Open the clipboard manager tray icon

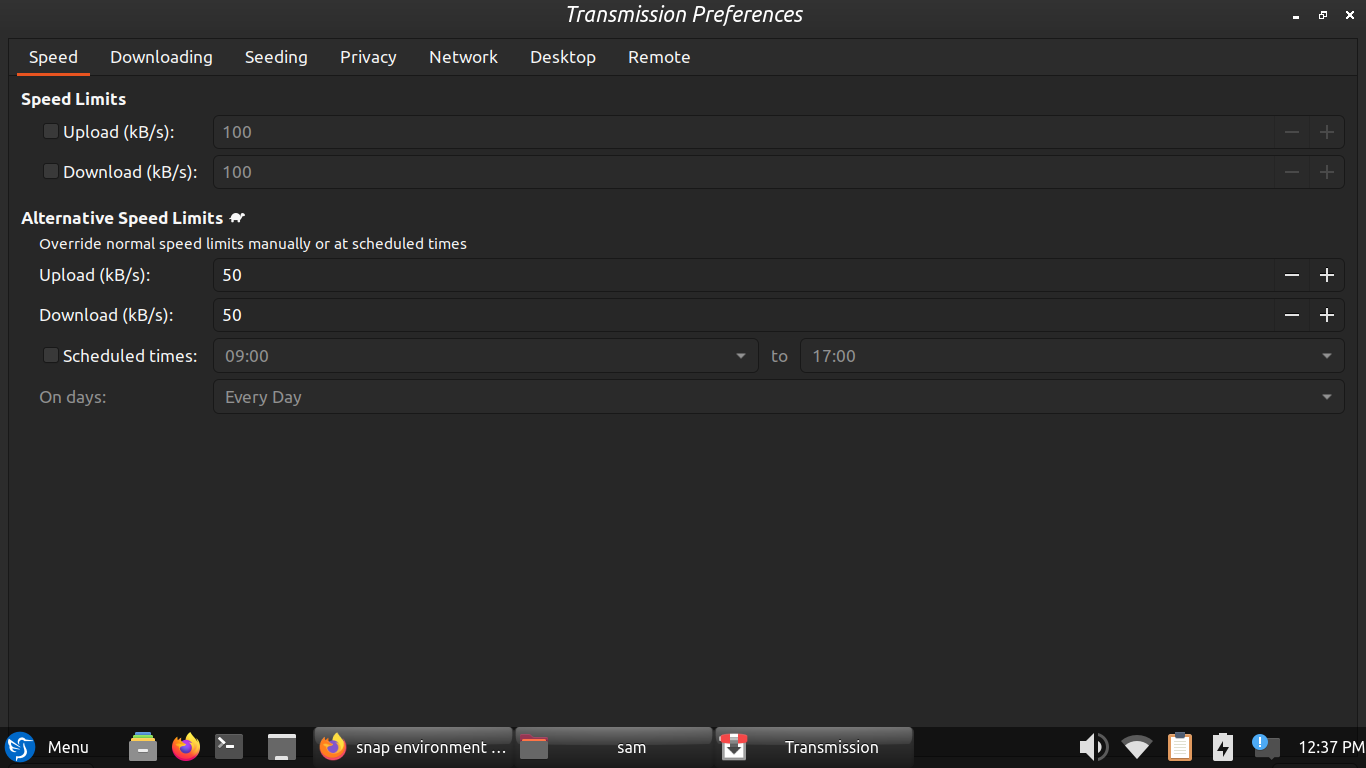point(1180,747)
